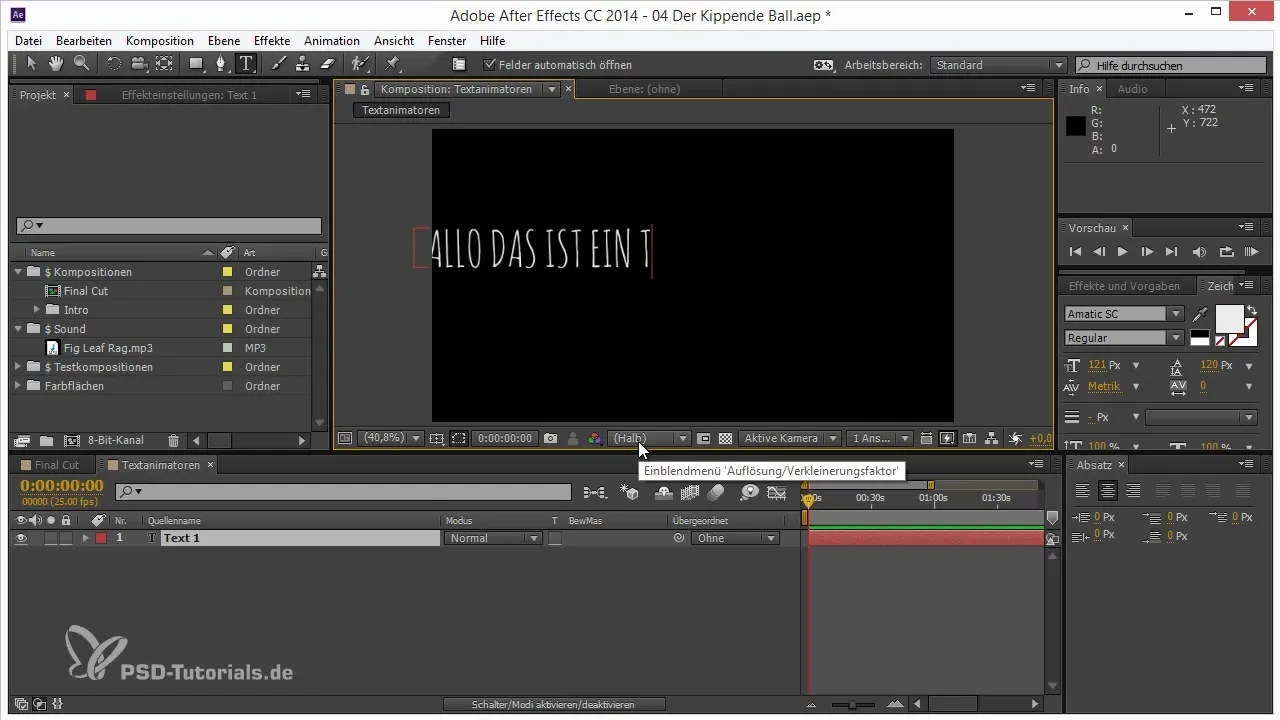Click the Textanimatoren breadcrumb button

point(401,110)
